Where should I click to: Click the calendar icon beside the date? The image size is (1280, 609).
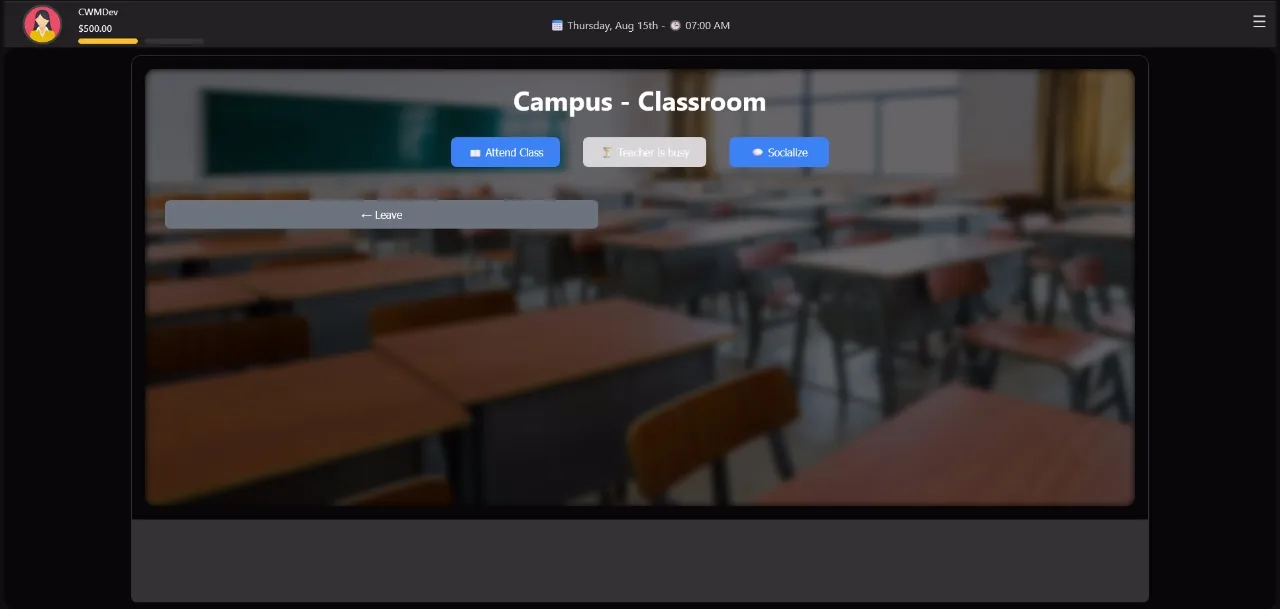pos(557,25)
